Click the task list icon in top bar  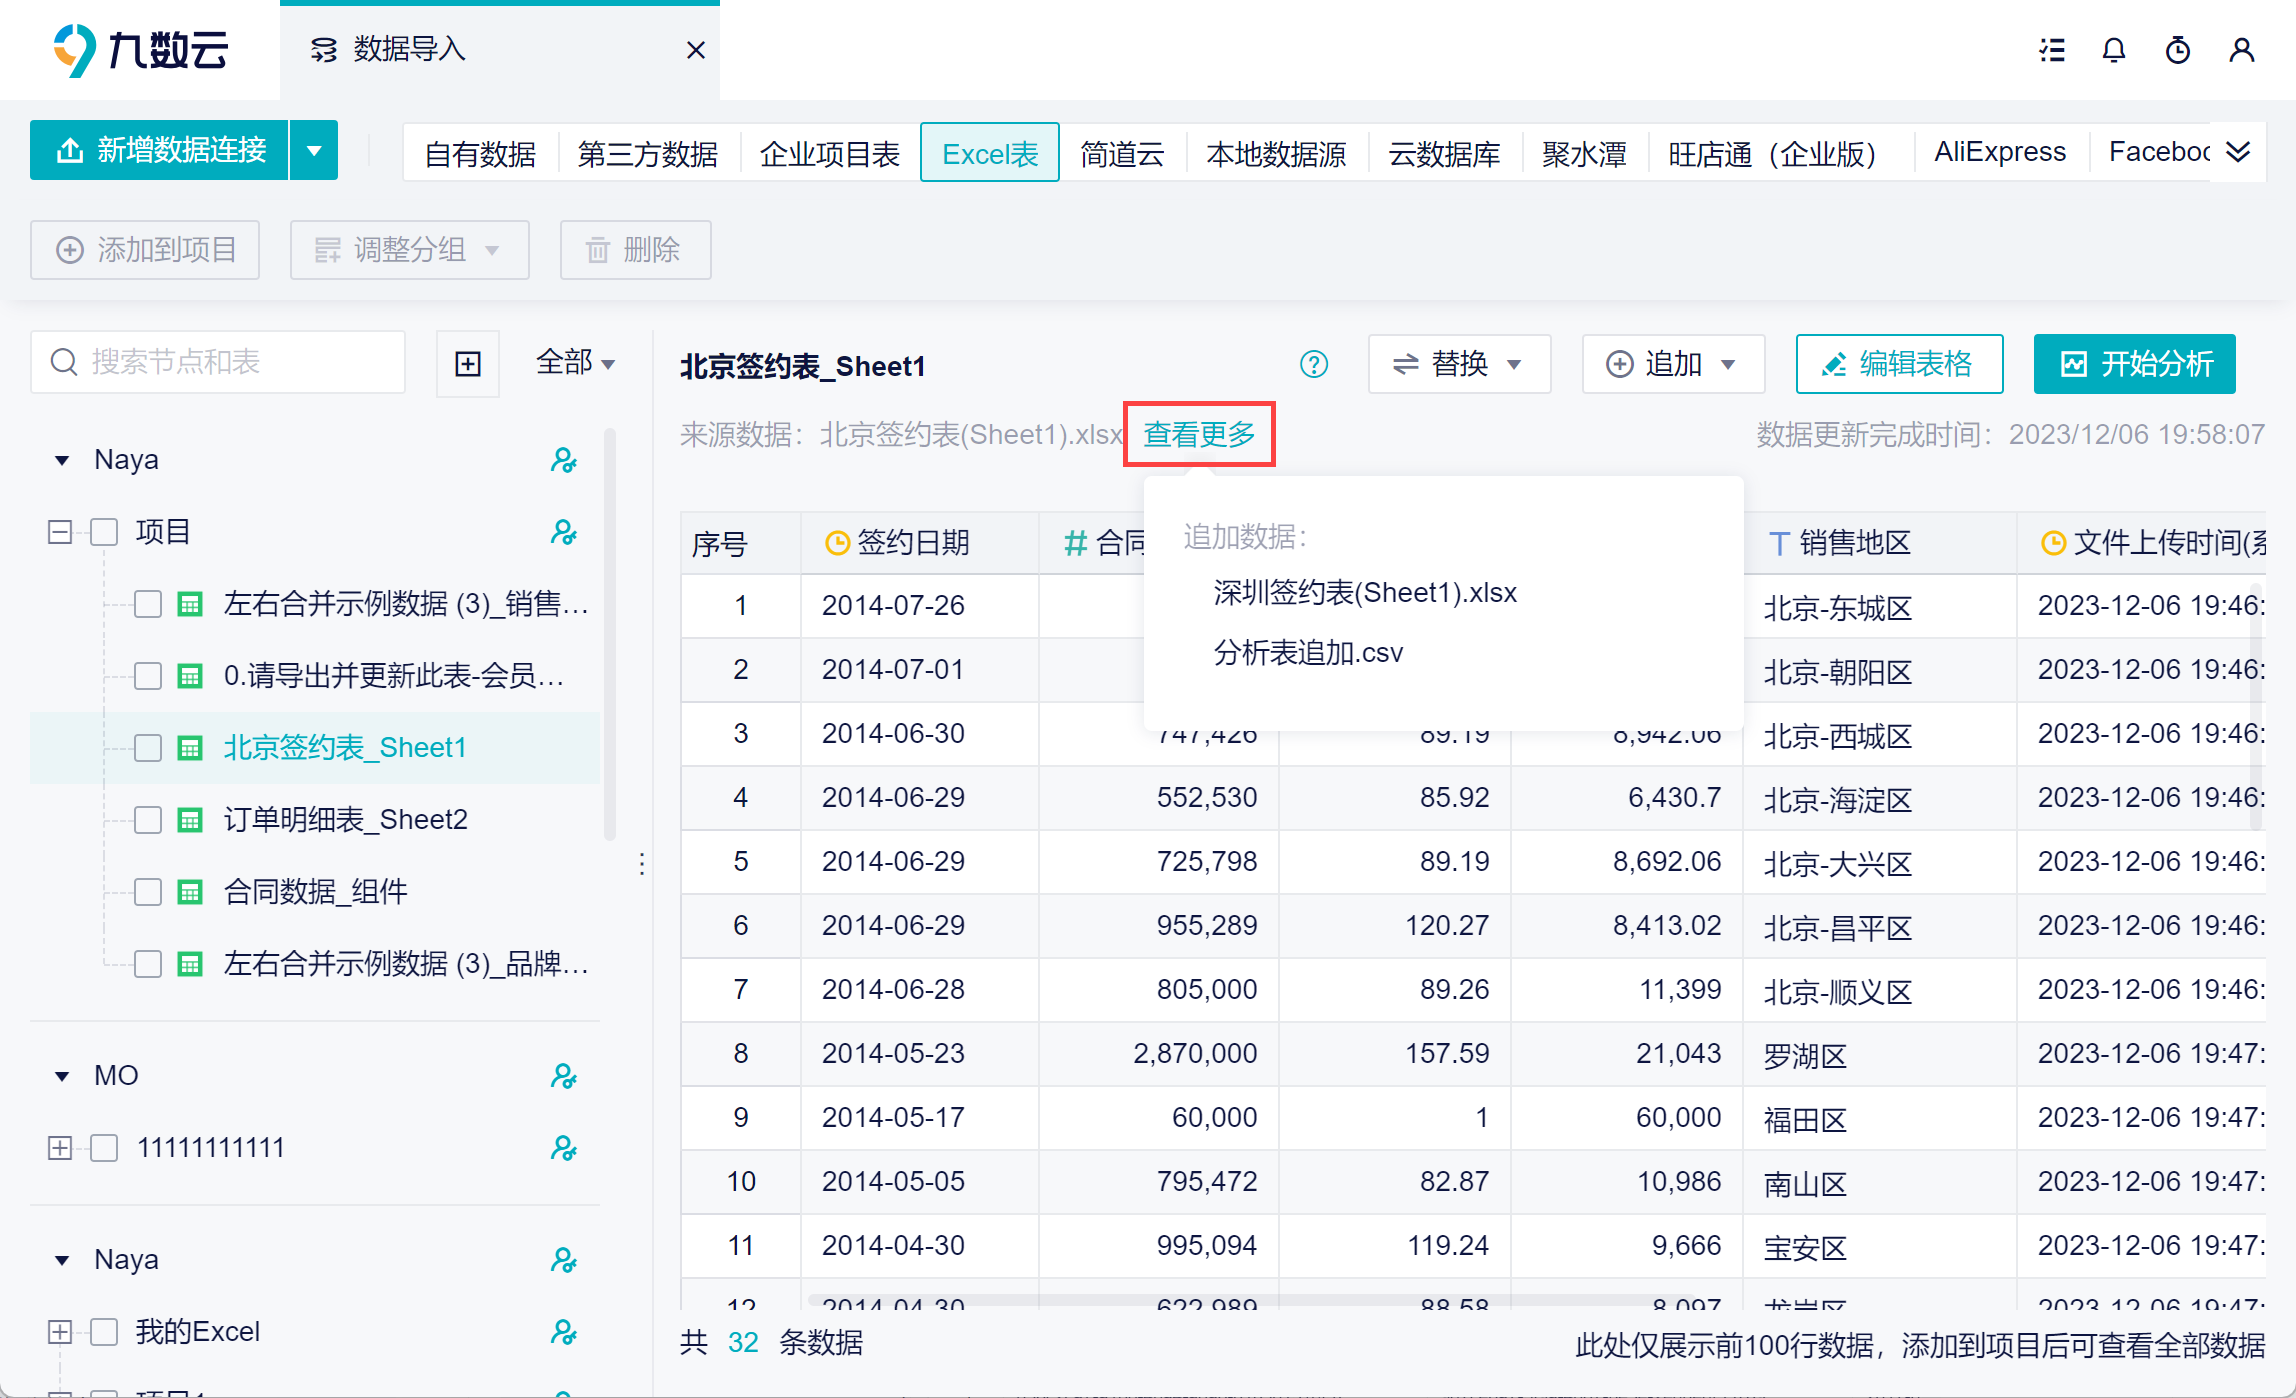pyautogui.click(x=2051, y=50)
